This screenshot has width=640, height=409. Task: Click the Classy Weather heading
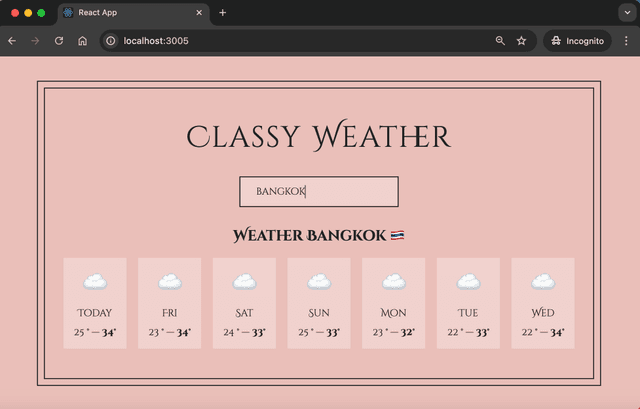tap(319, 136)
